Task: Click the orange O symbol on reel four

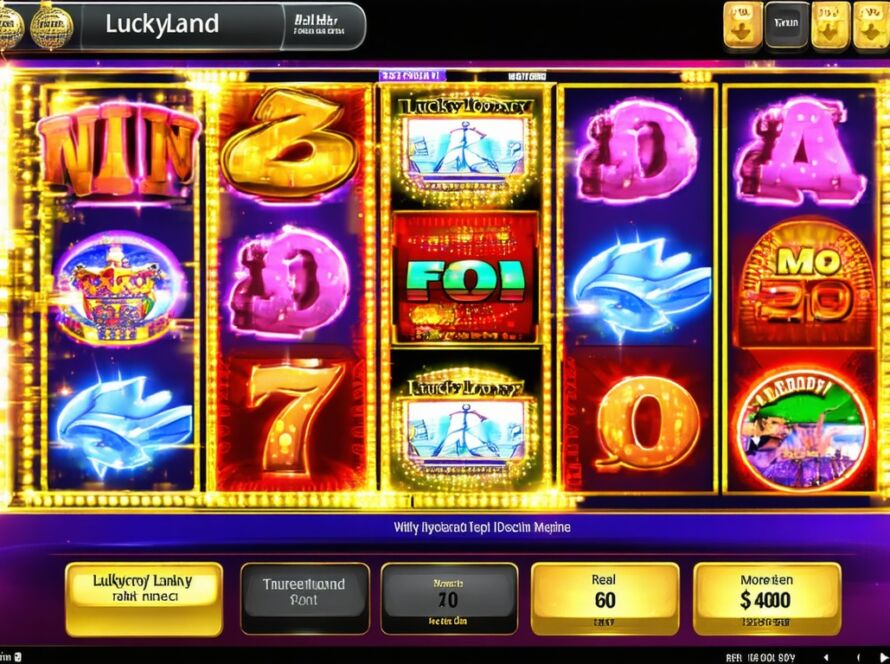Action: (x=647, y=423)
